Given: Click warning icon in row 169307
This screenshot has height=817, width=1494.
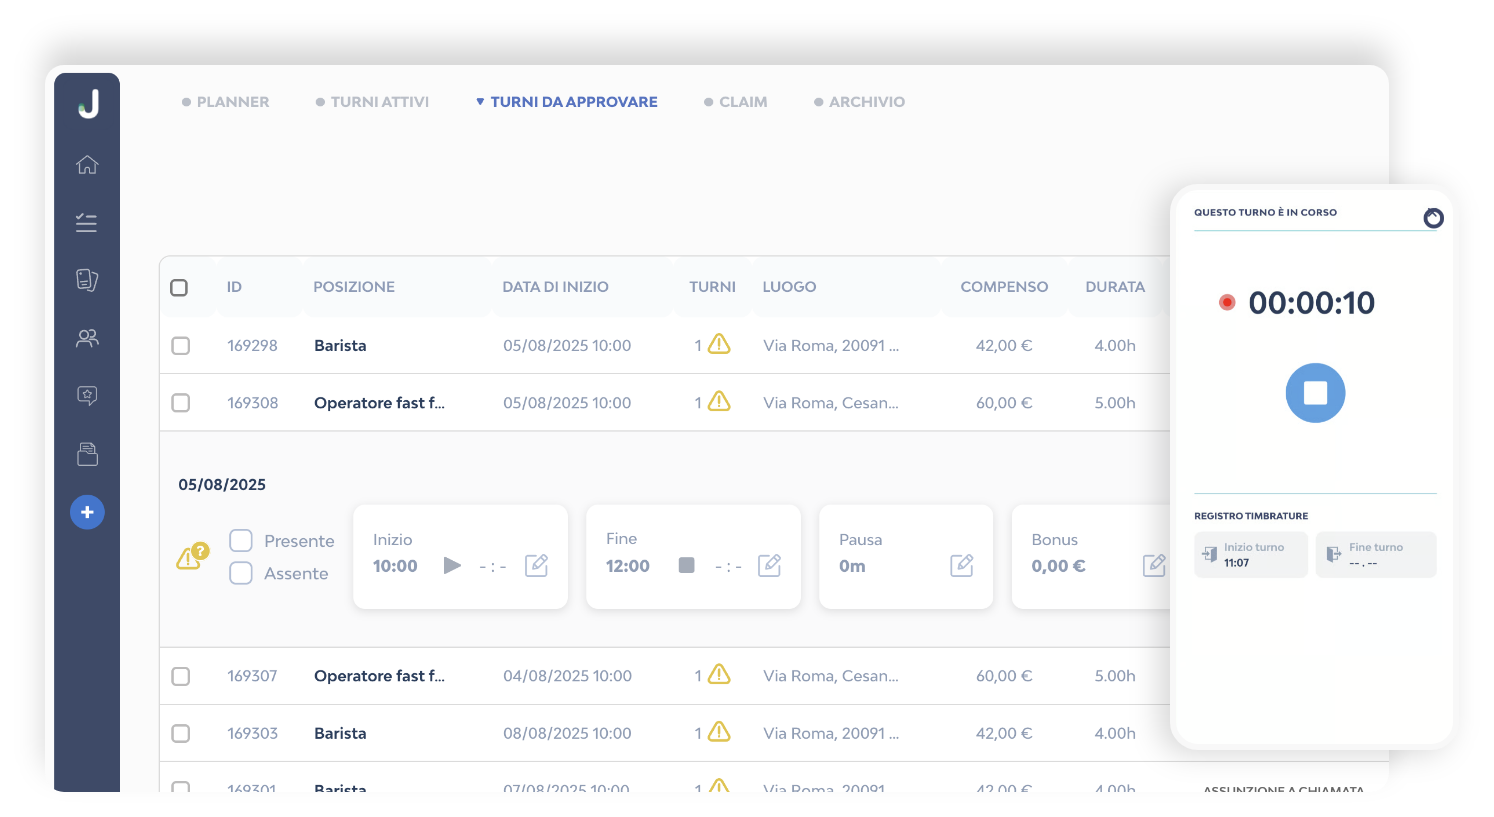Looking at the screenshot, I should click(x=719, y=674).
